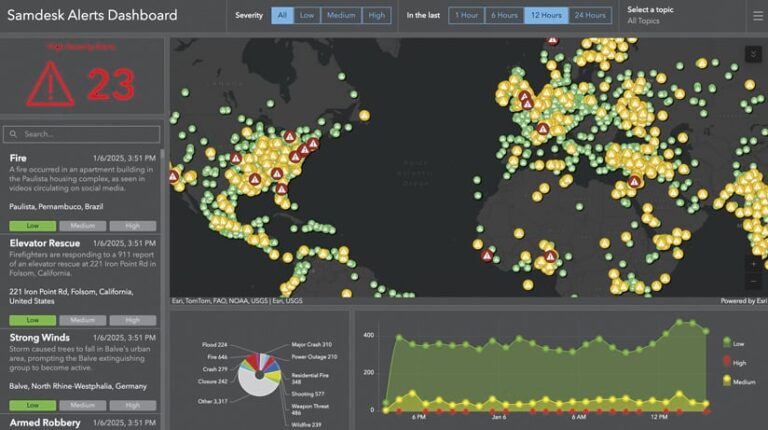Click the 221 Iron Point Rd address text
This screenshot has width=768, height=430.
(x=71, y=296)
